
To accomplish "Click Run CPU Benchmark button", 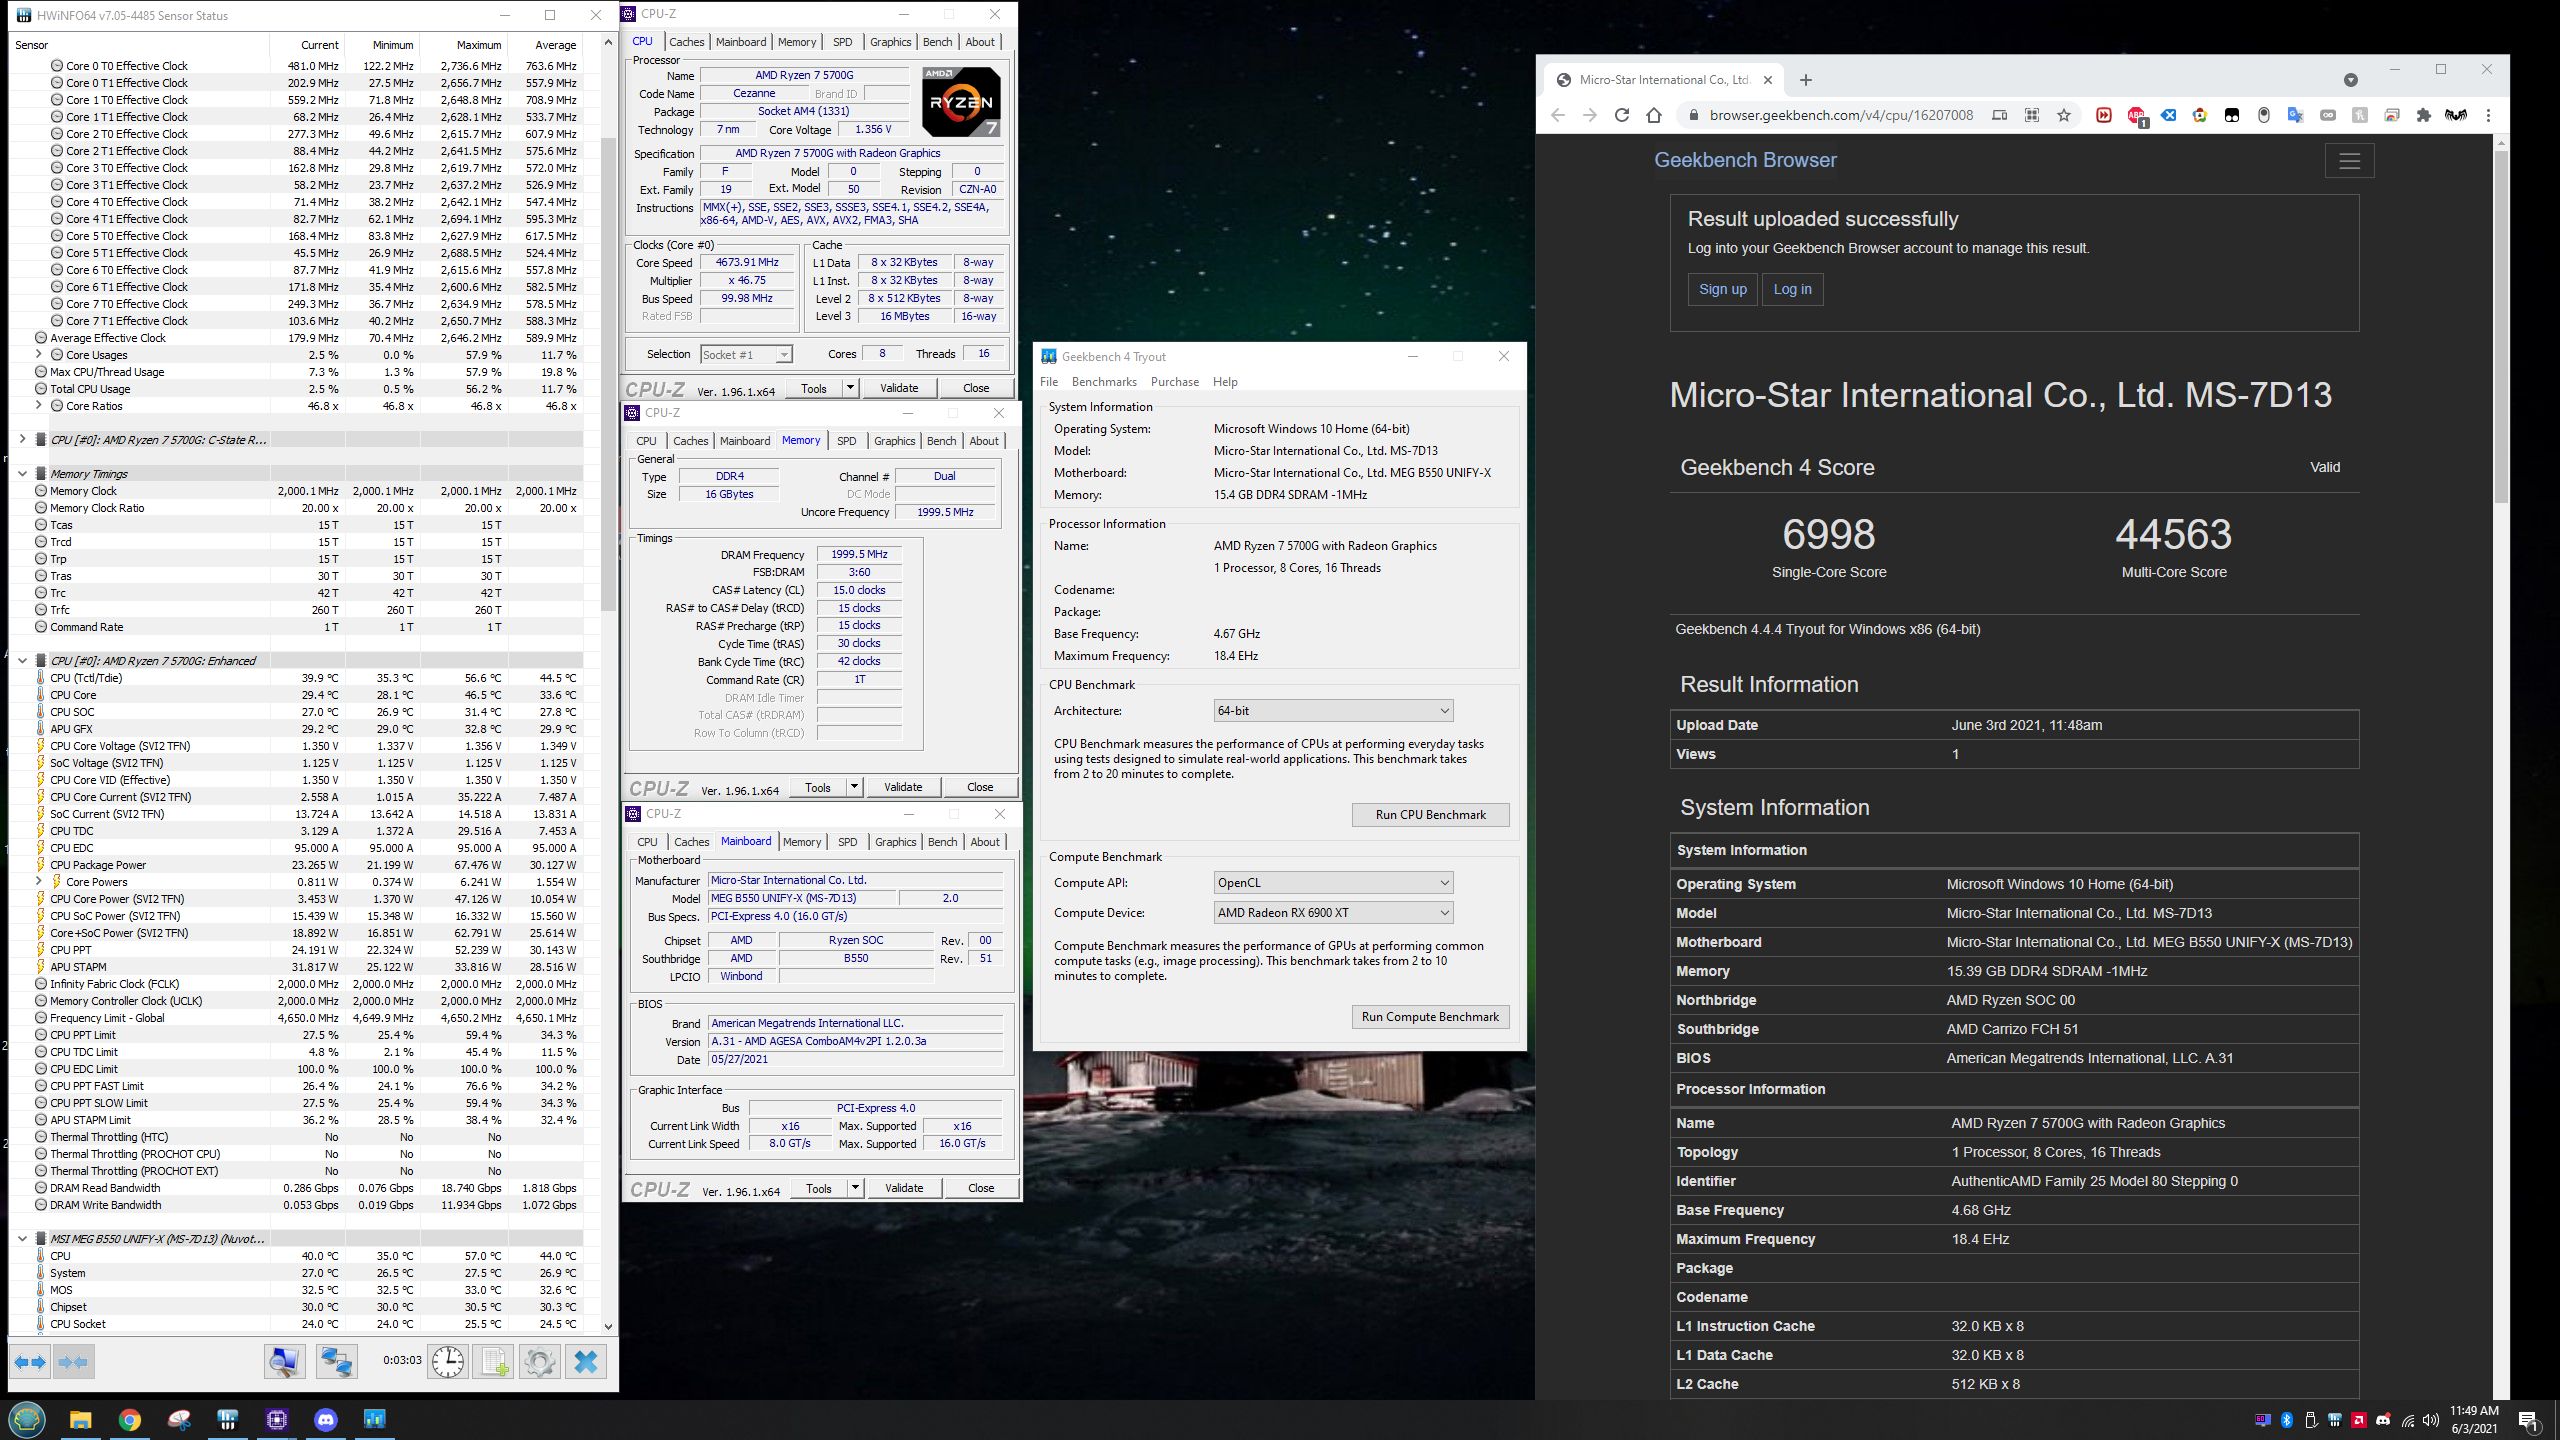I will click(1430, 815).
